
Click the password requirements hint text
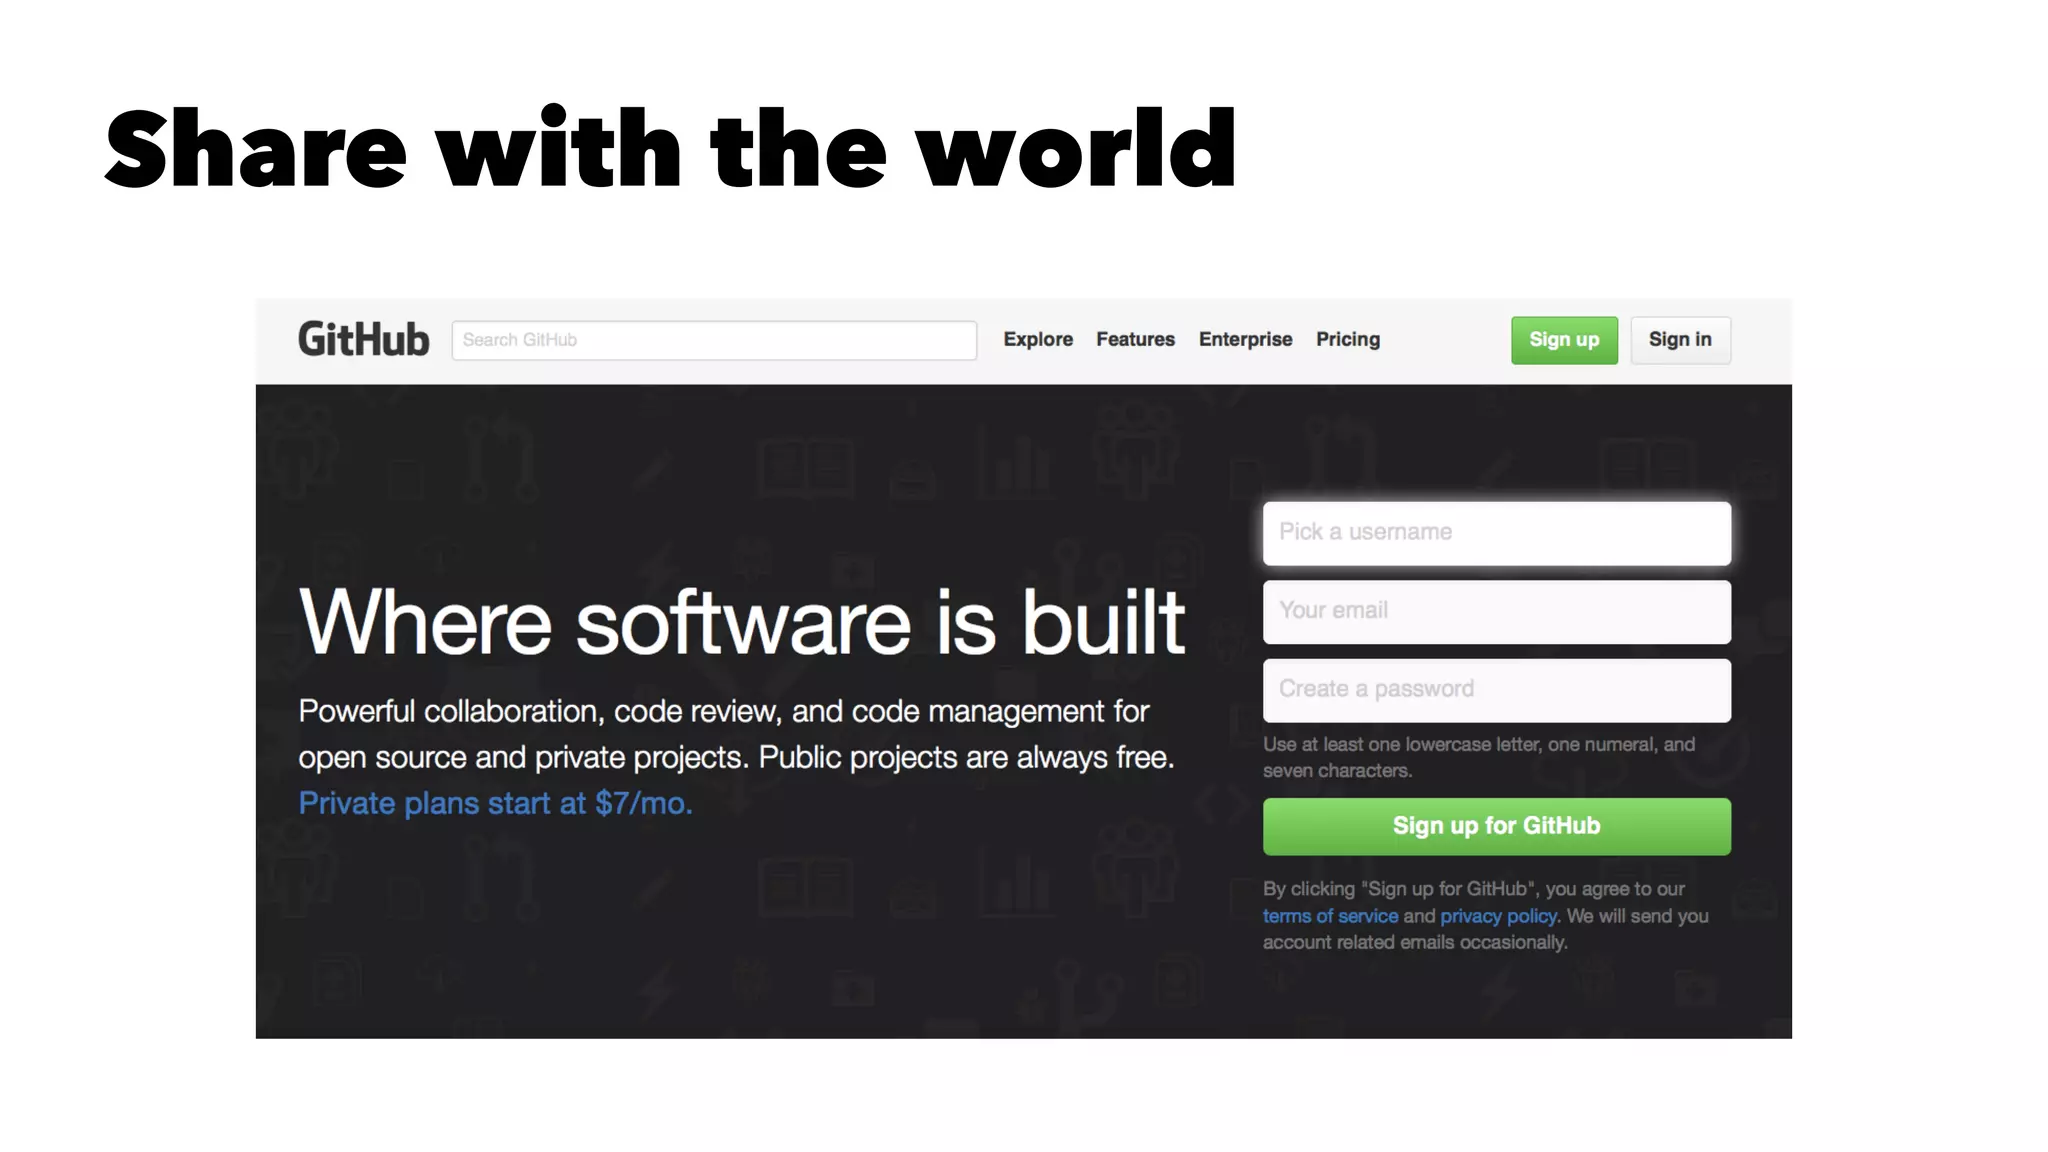(x=1478, y=757)
